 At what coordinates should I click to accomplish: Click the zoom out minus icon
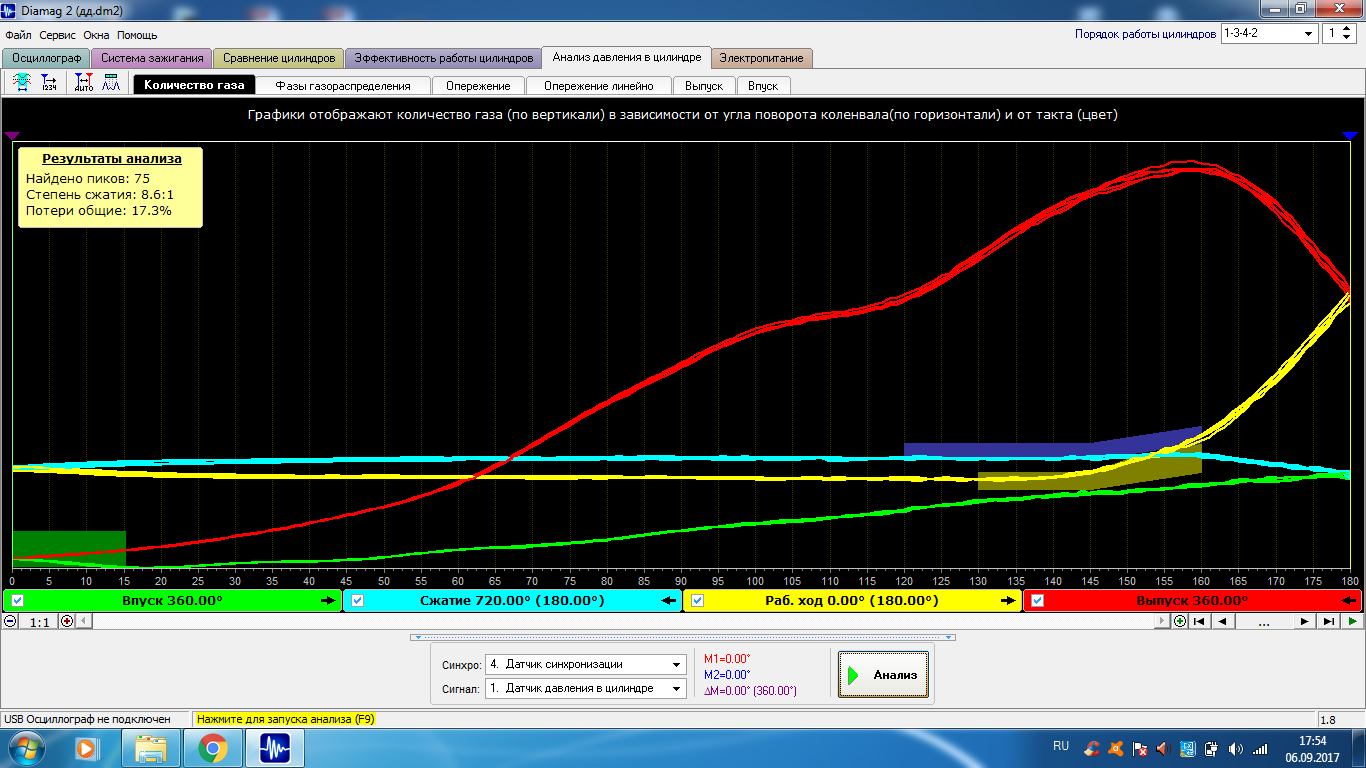click(x=10, y=621)
